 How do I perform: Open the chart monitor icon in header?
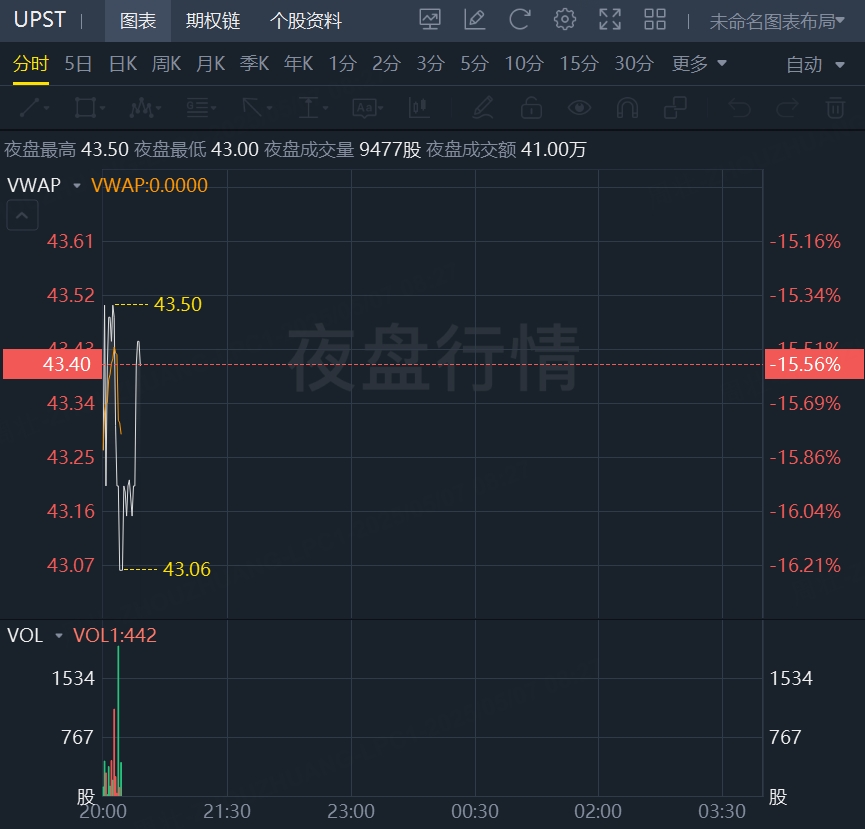(x=430, y=20)
